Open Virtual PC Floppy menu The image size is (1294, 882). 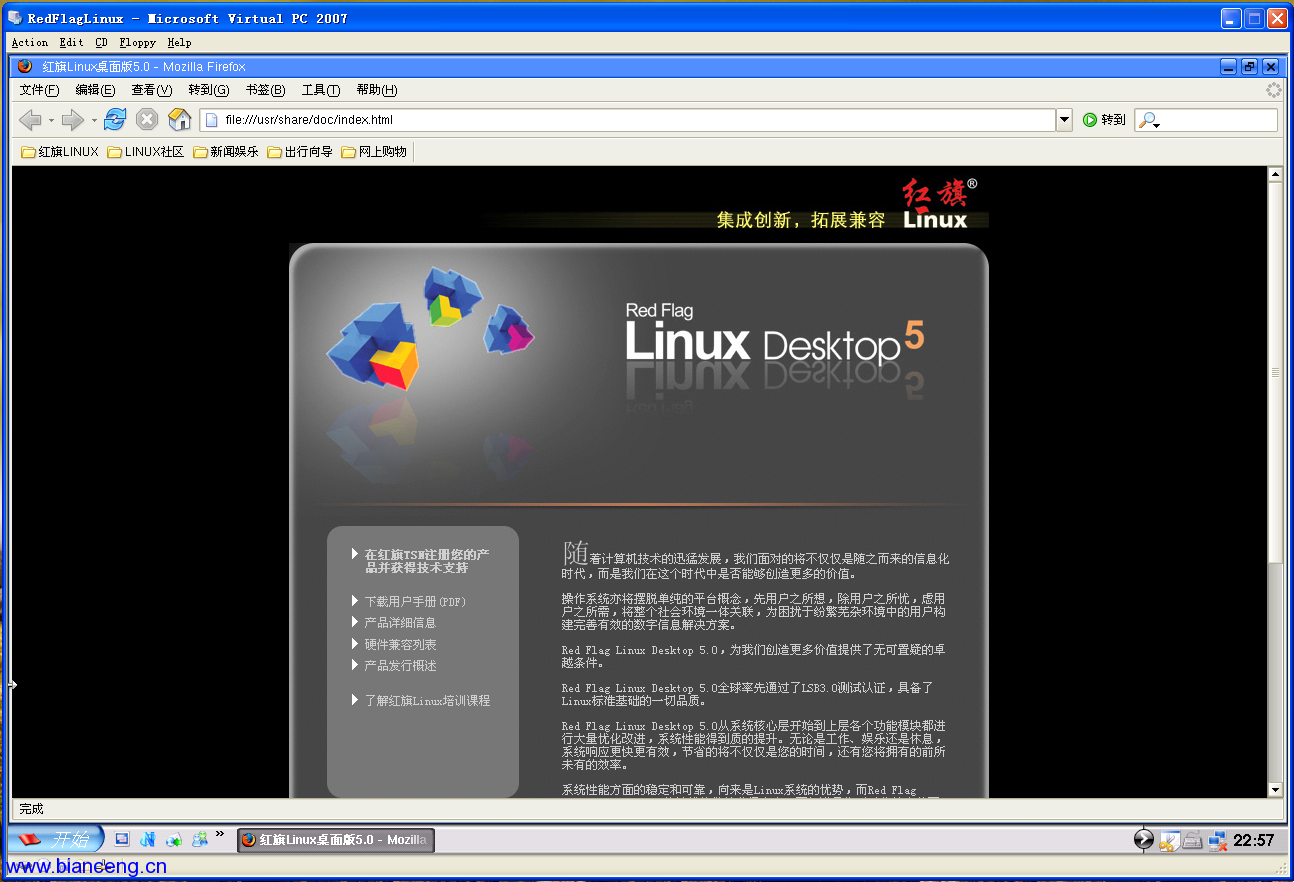click(x=138, y=43)
